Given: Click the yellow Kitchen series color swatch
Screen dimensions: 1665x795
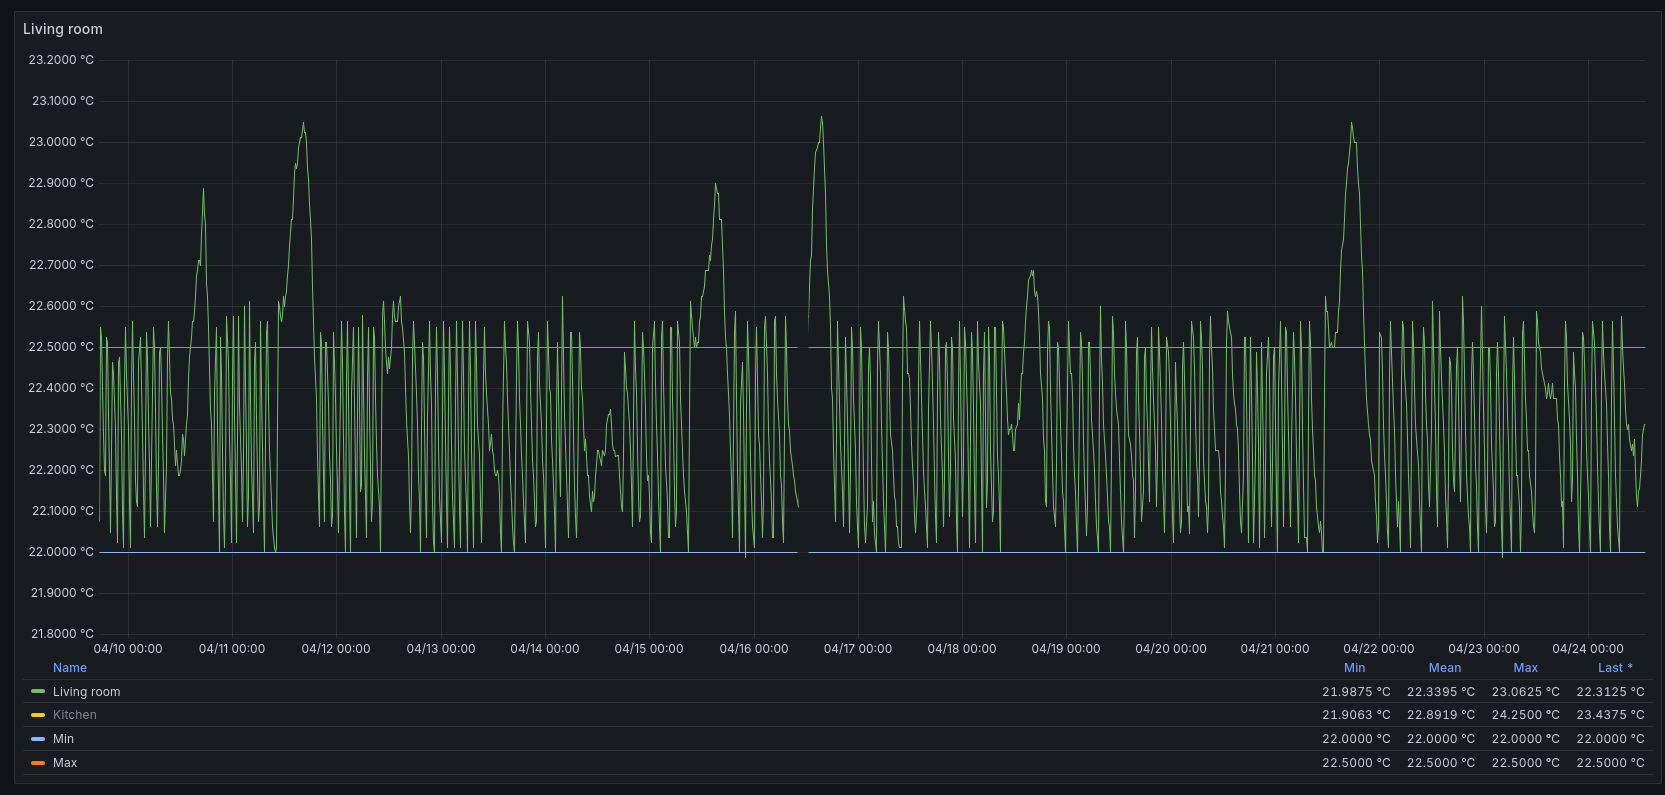Looking at the screenshot, I should (38, 715).
